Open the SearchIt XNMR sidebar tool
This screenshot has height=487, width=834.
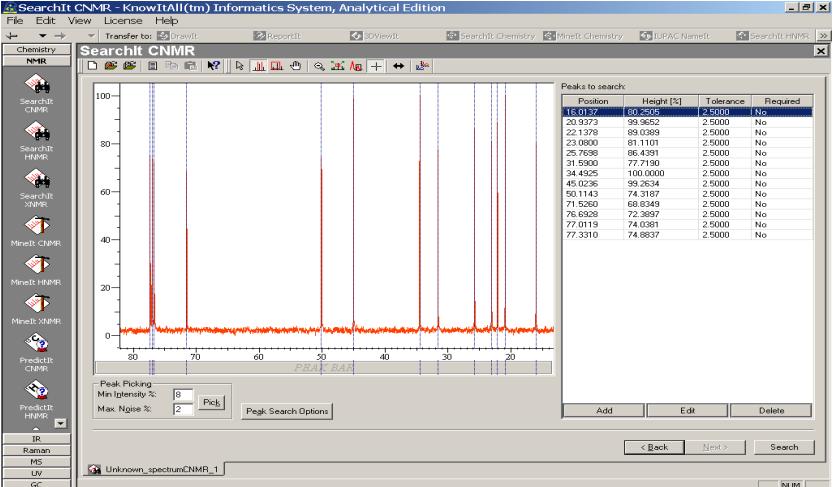36,188
